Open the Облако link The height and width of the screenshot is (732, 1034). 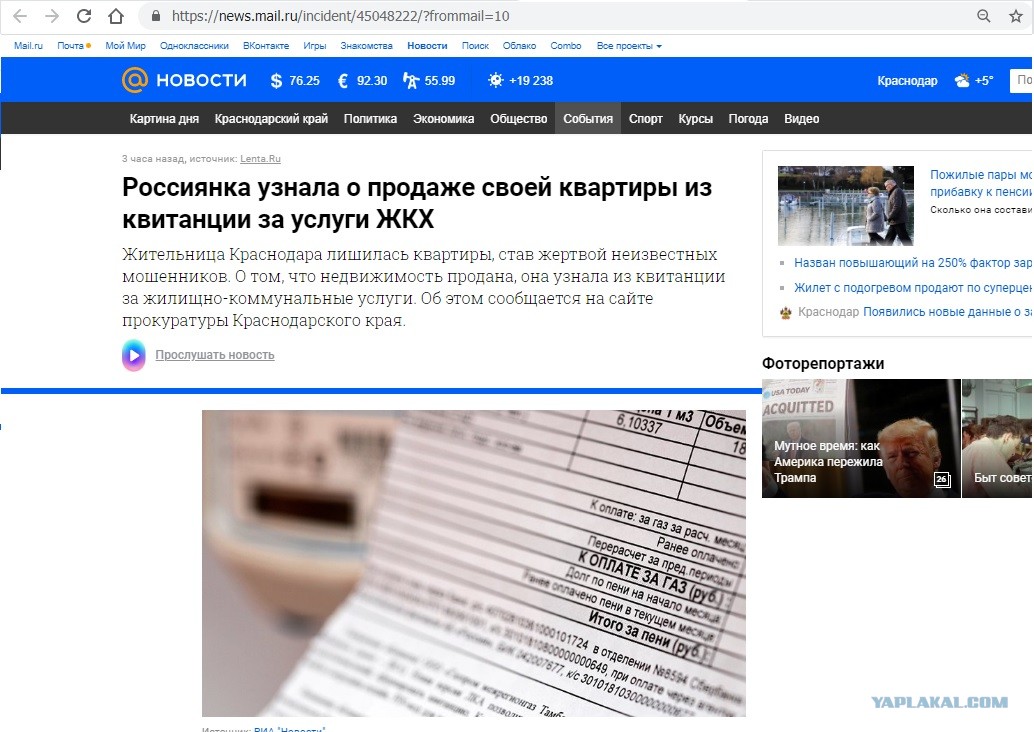(x=519, y=46)
